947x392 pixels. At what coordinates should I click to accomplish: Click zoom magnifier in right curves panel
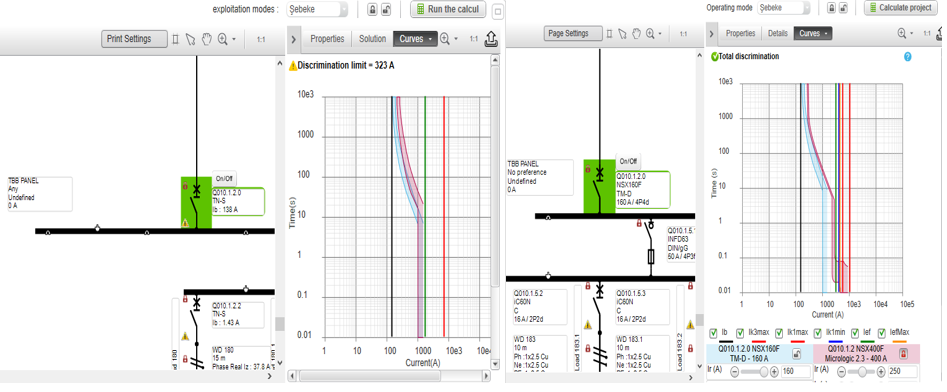pyautogui.click(x=902, y=34)
